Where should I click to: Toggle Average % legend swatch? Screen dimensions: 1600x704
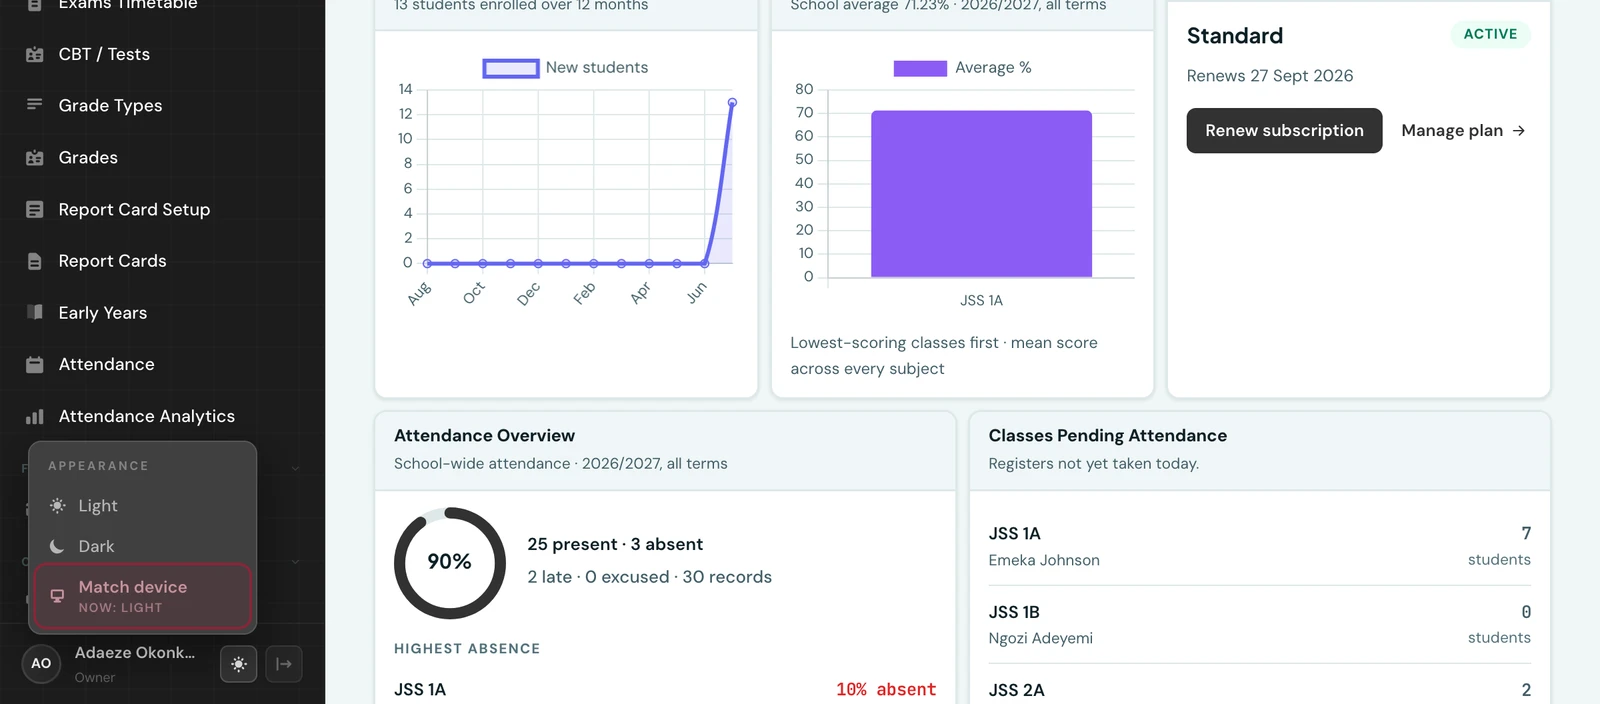[920, 68]
